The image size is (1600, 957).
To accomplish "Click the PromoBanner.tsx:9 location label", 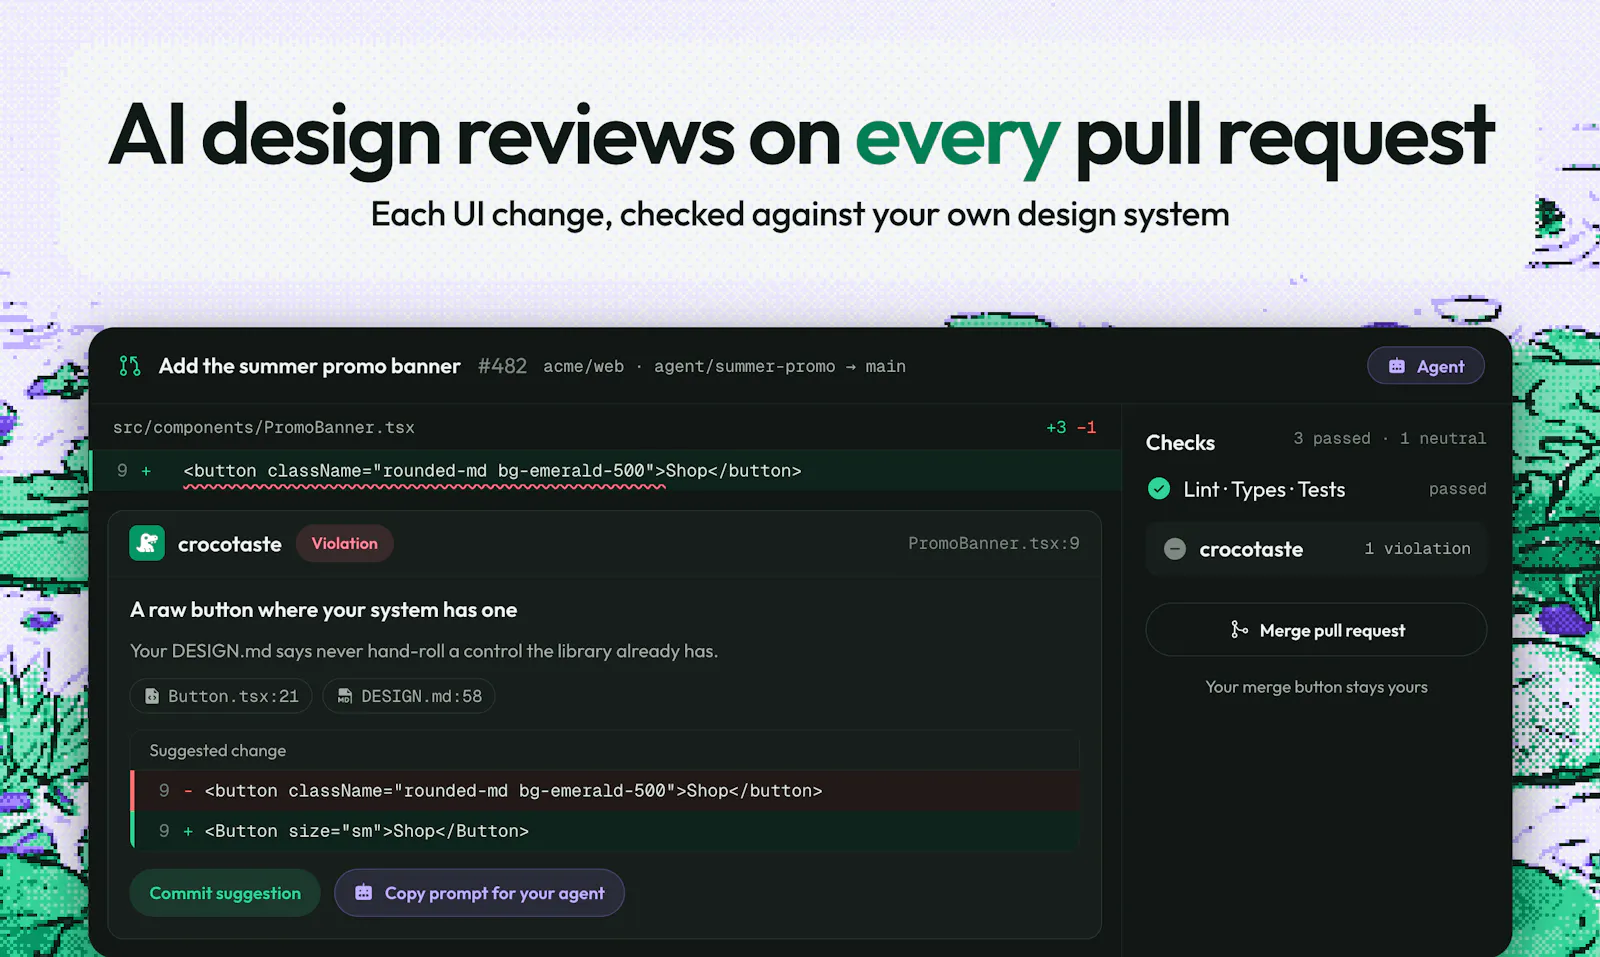I will (x=994, y=543).
